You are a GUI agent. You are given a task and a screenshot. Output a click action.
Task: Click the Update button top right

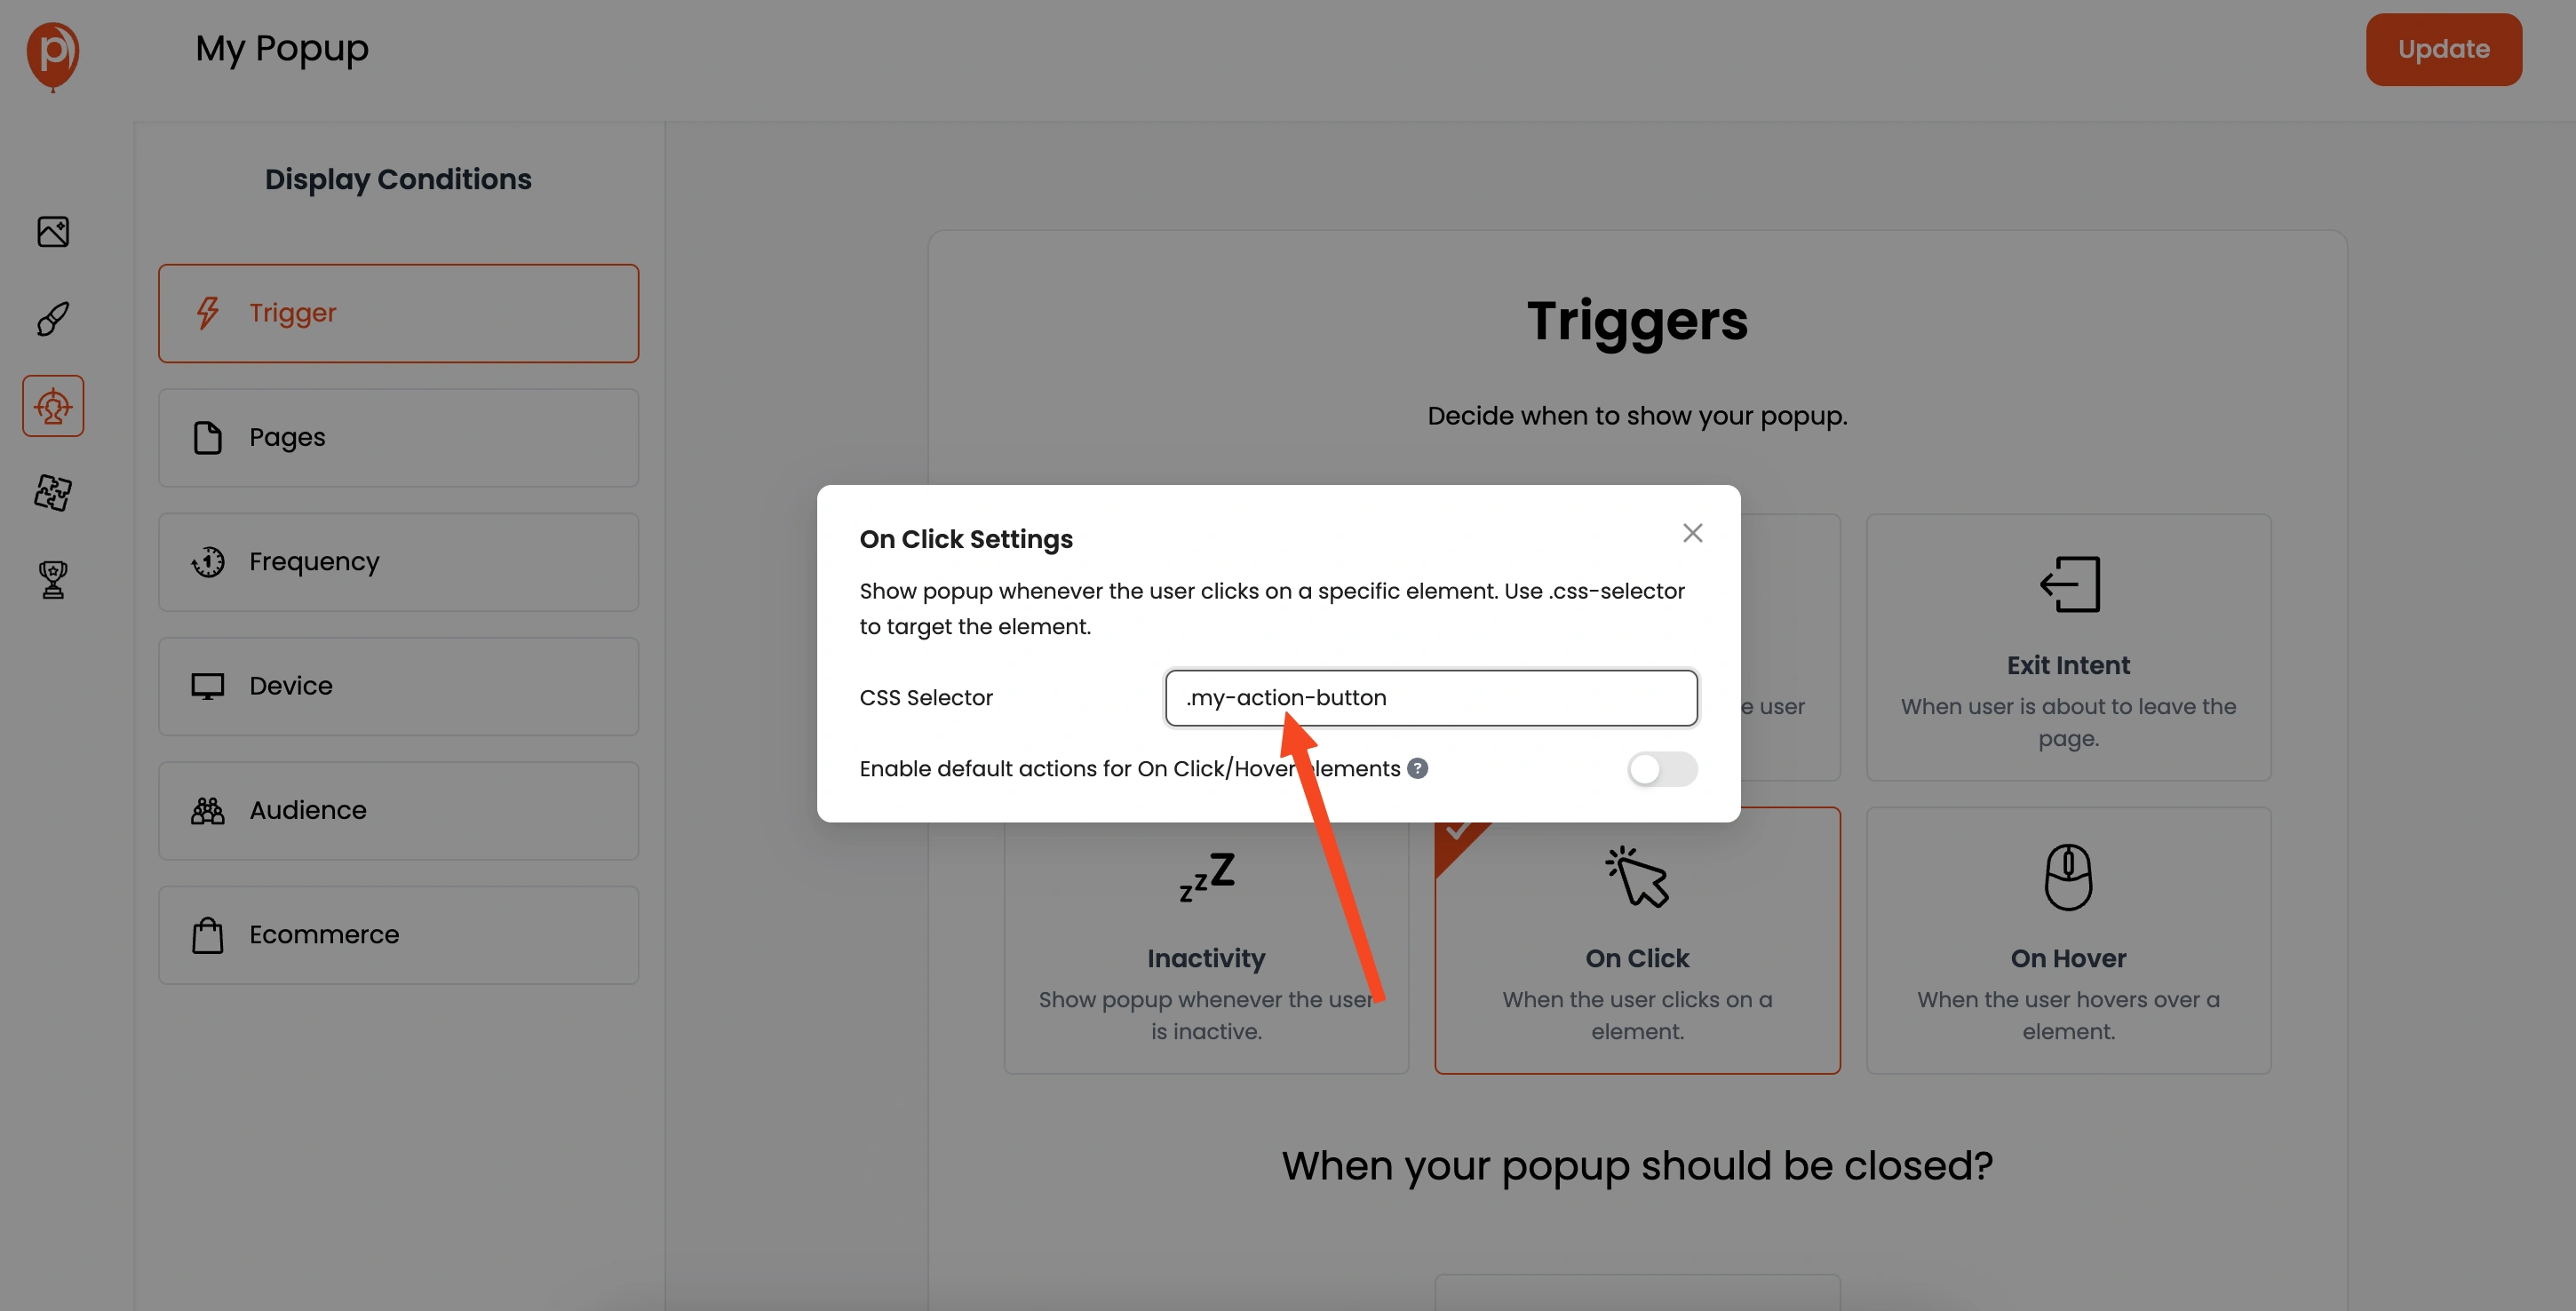point(2444,49)
